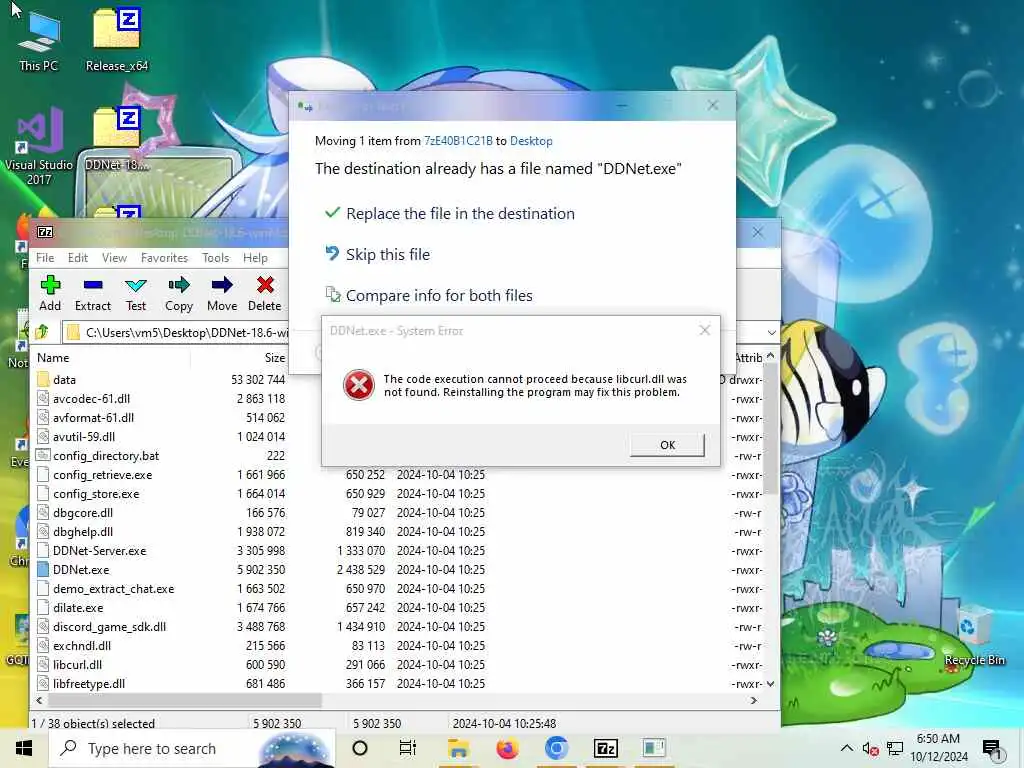Open the notification center icon
The image size is (1024, 768).
click(991, 749)
